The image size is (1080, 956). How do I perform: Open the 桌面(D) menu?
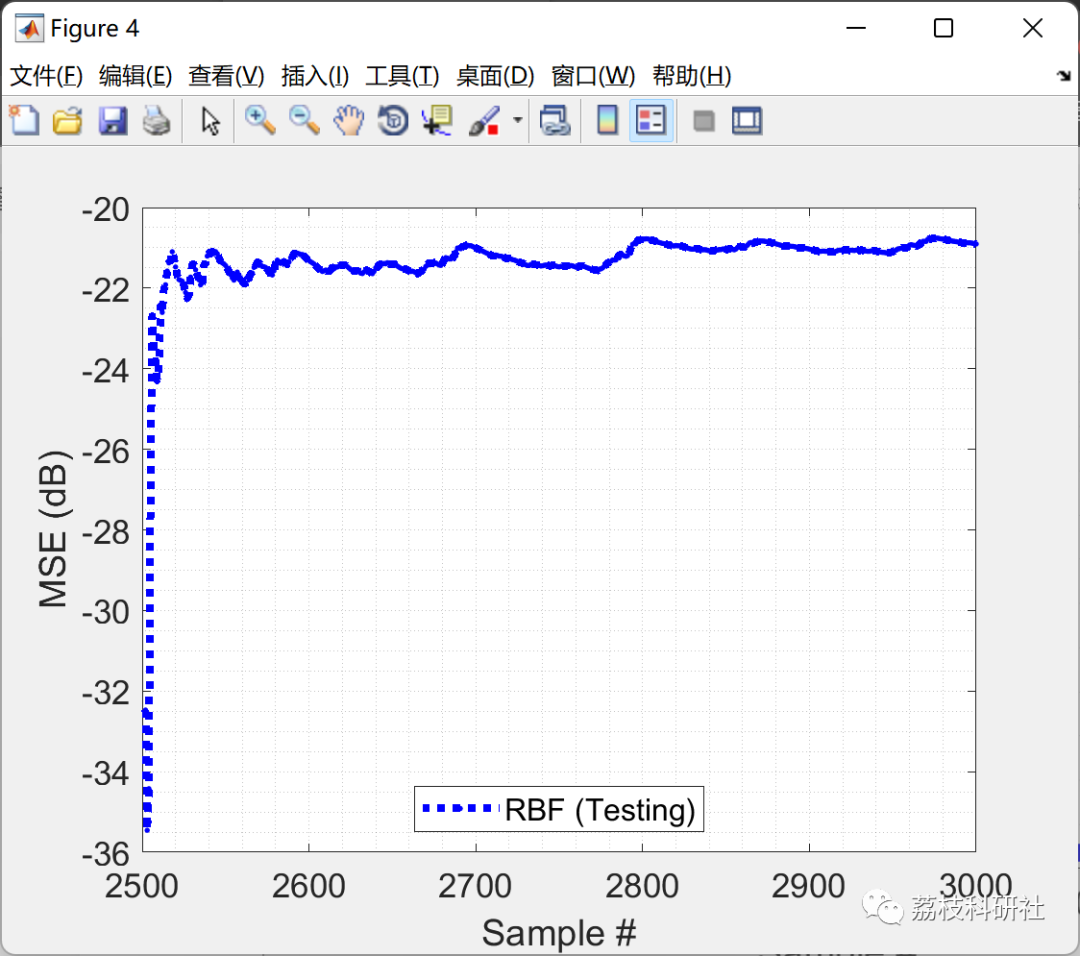pyautogui.click(x=495, y=76)
